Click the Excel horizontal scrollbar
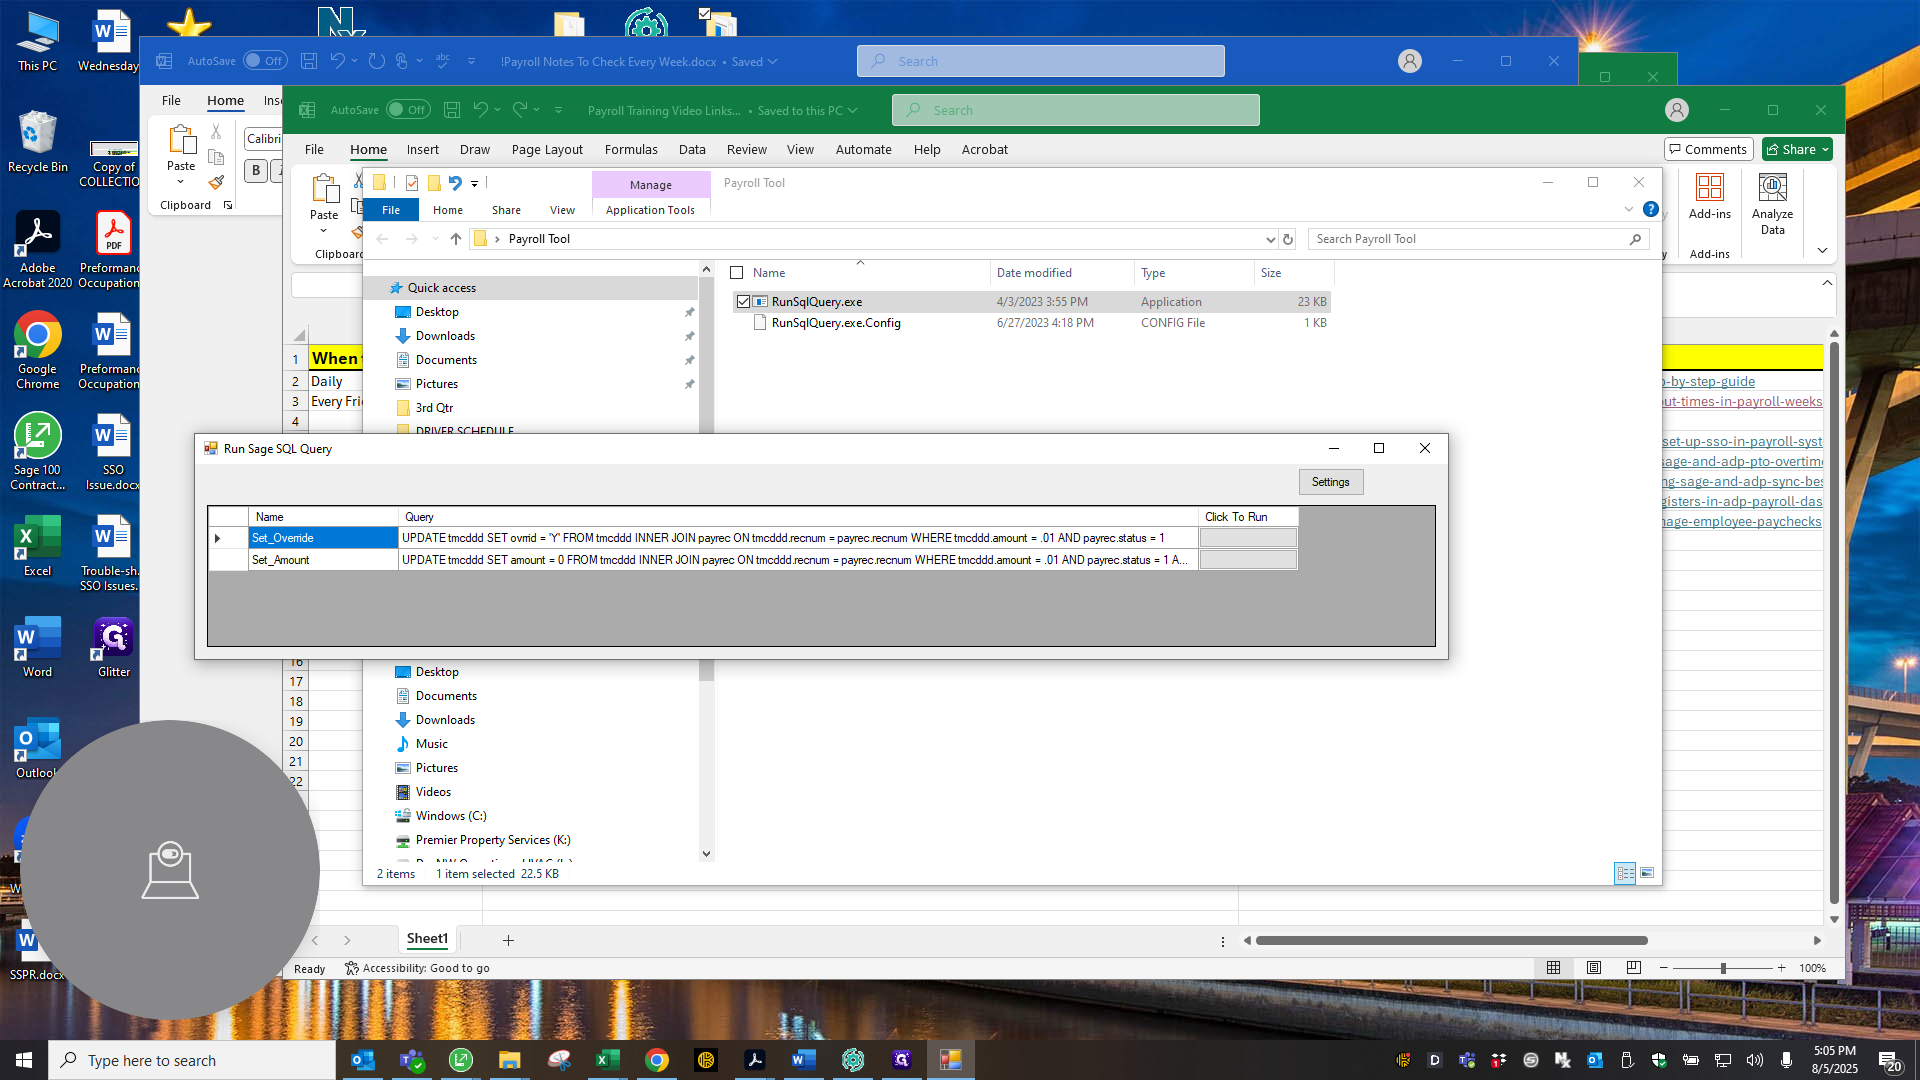 click(1452, 940)
